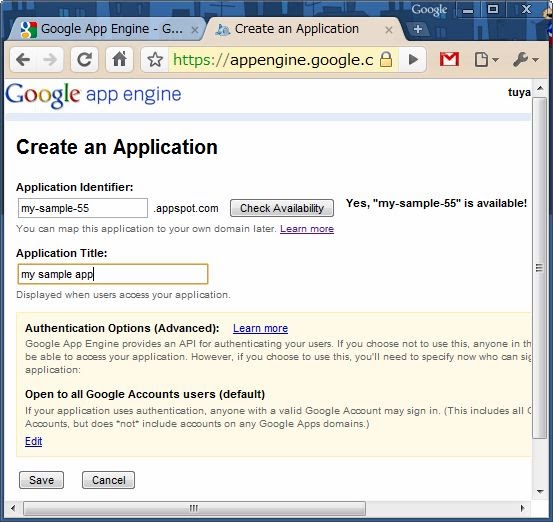Open the home page icon
553x522 pixels.
(120, 60)
